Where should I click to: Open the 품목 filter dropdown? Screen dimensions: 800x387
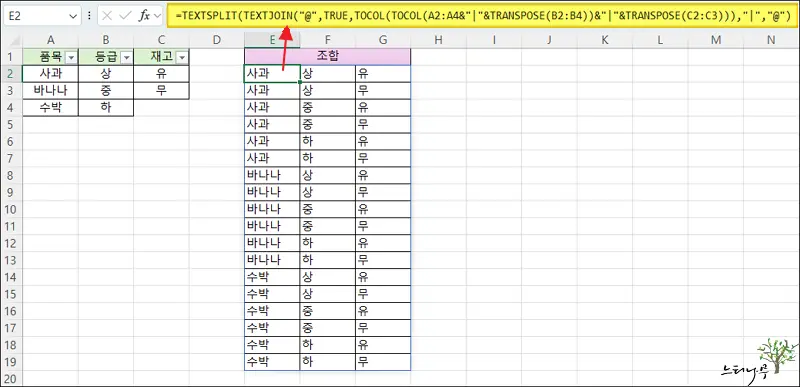tap(71, 58)
